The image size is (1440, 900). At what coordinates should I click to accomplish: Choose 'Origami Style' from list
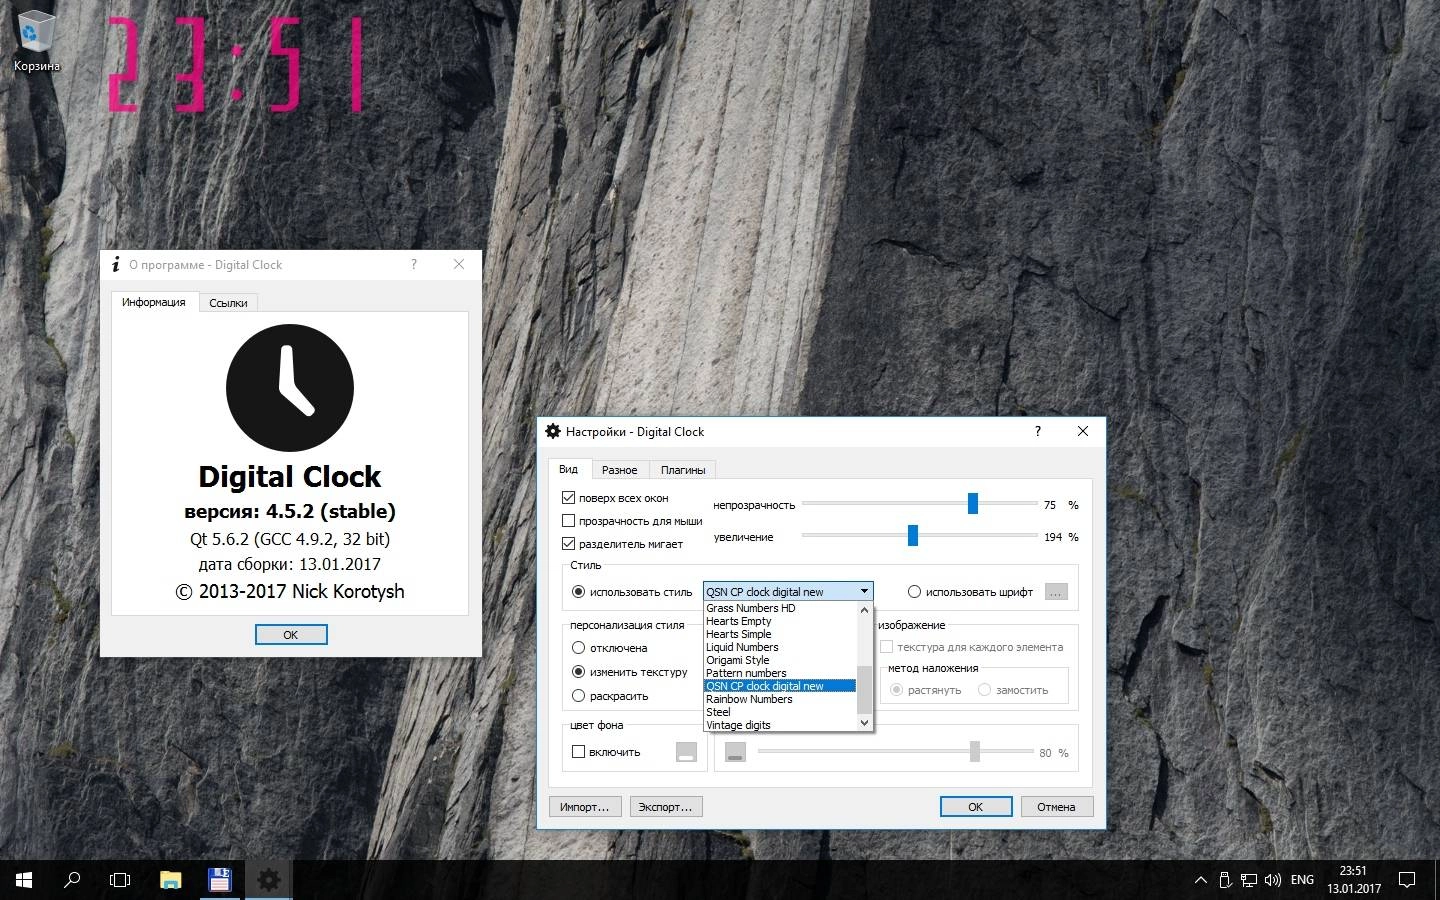780,660
